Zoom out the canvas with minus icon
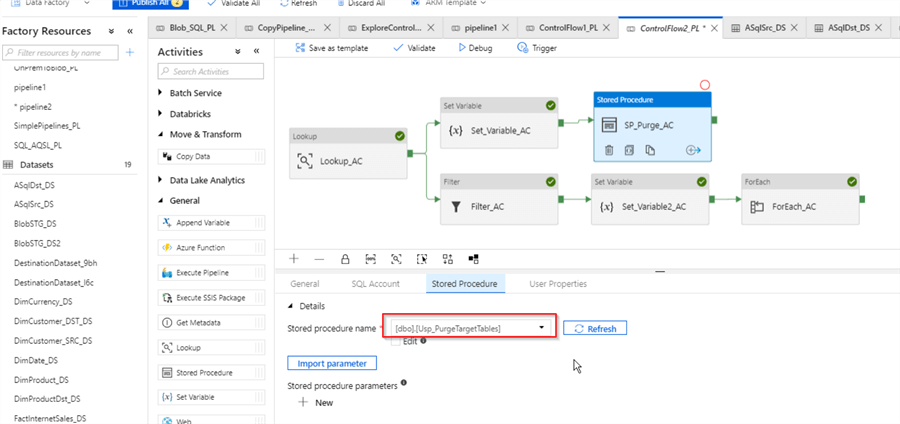The height and width of the screenshot is (424, 900). 318,258
